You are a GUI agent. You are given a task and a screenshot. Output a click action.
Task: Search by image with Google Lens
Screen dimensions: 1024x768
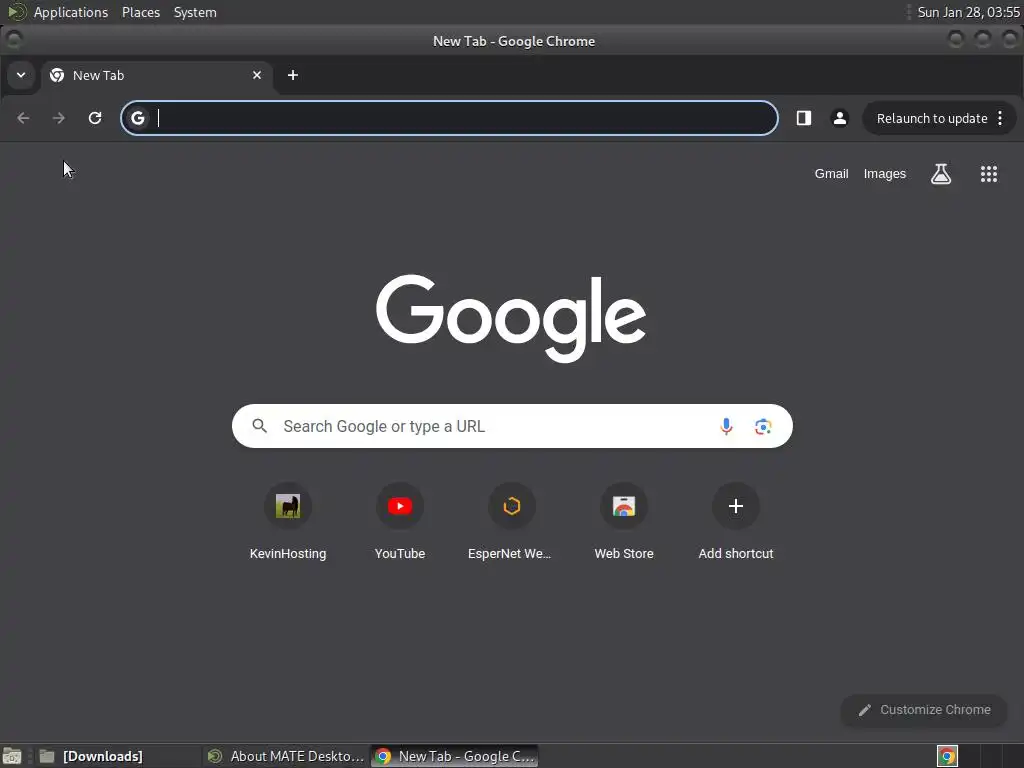pyautogui.click(x=763, y=426)
